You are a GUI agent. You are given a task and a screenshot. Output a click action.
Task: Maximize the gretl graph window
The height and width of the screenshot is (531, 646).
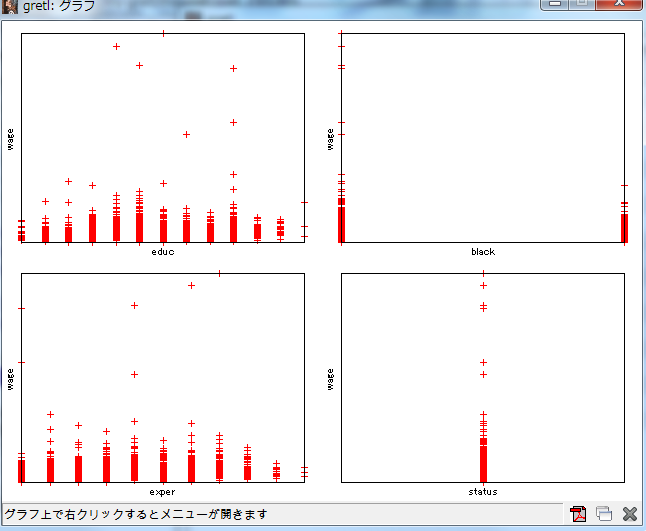pos(582,4)
